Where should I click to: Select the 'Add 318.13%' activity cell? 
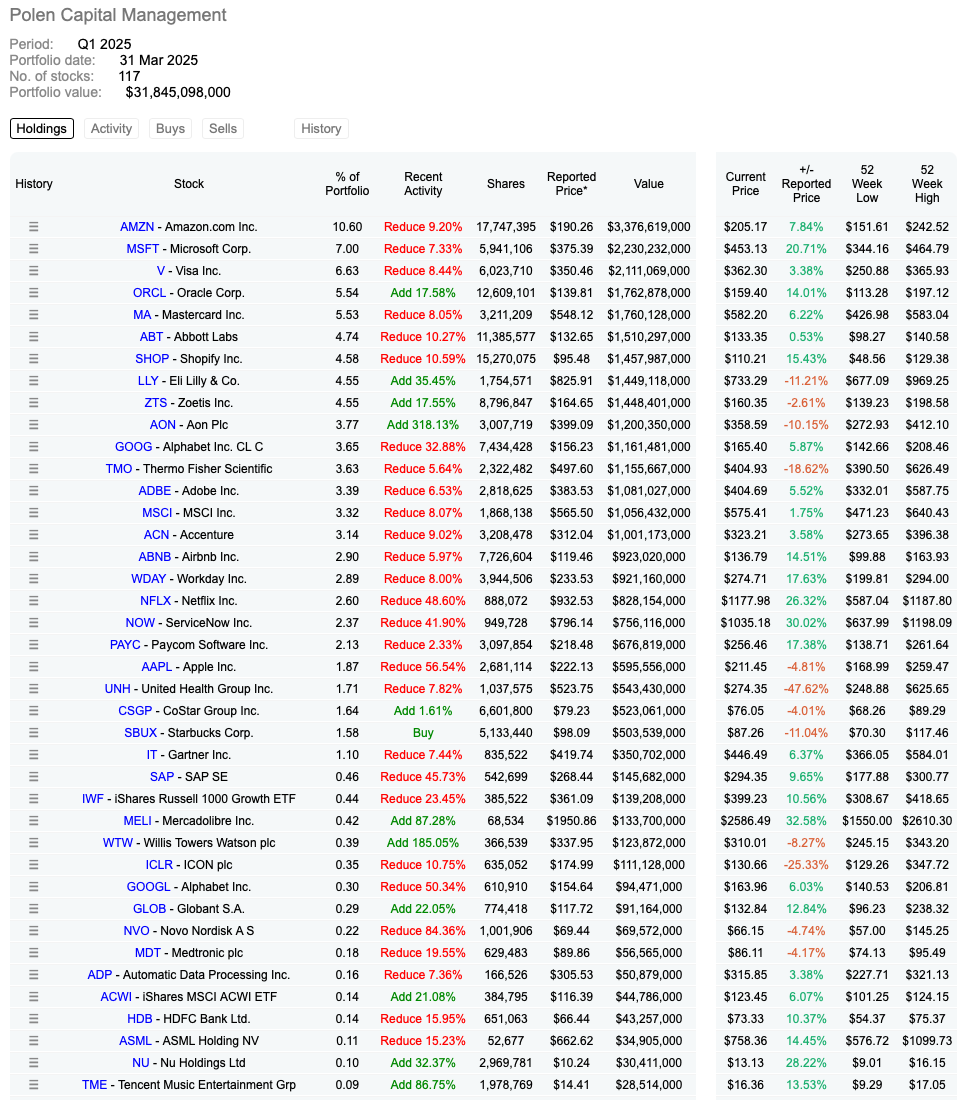coord(423,424)
